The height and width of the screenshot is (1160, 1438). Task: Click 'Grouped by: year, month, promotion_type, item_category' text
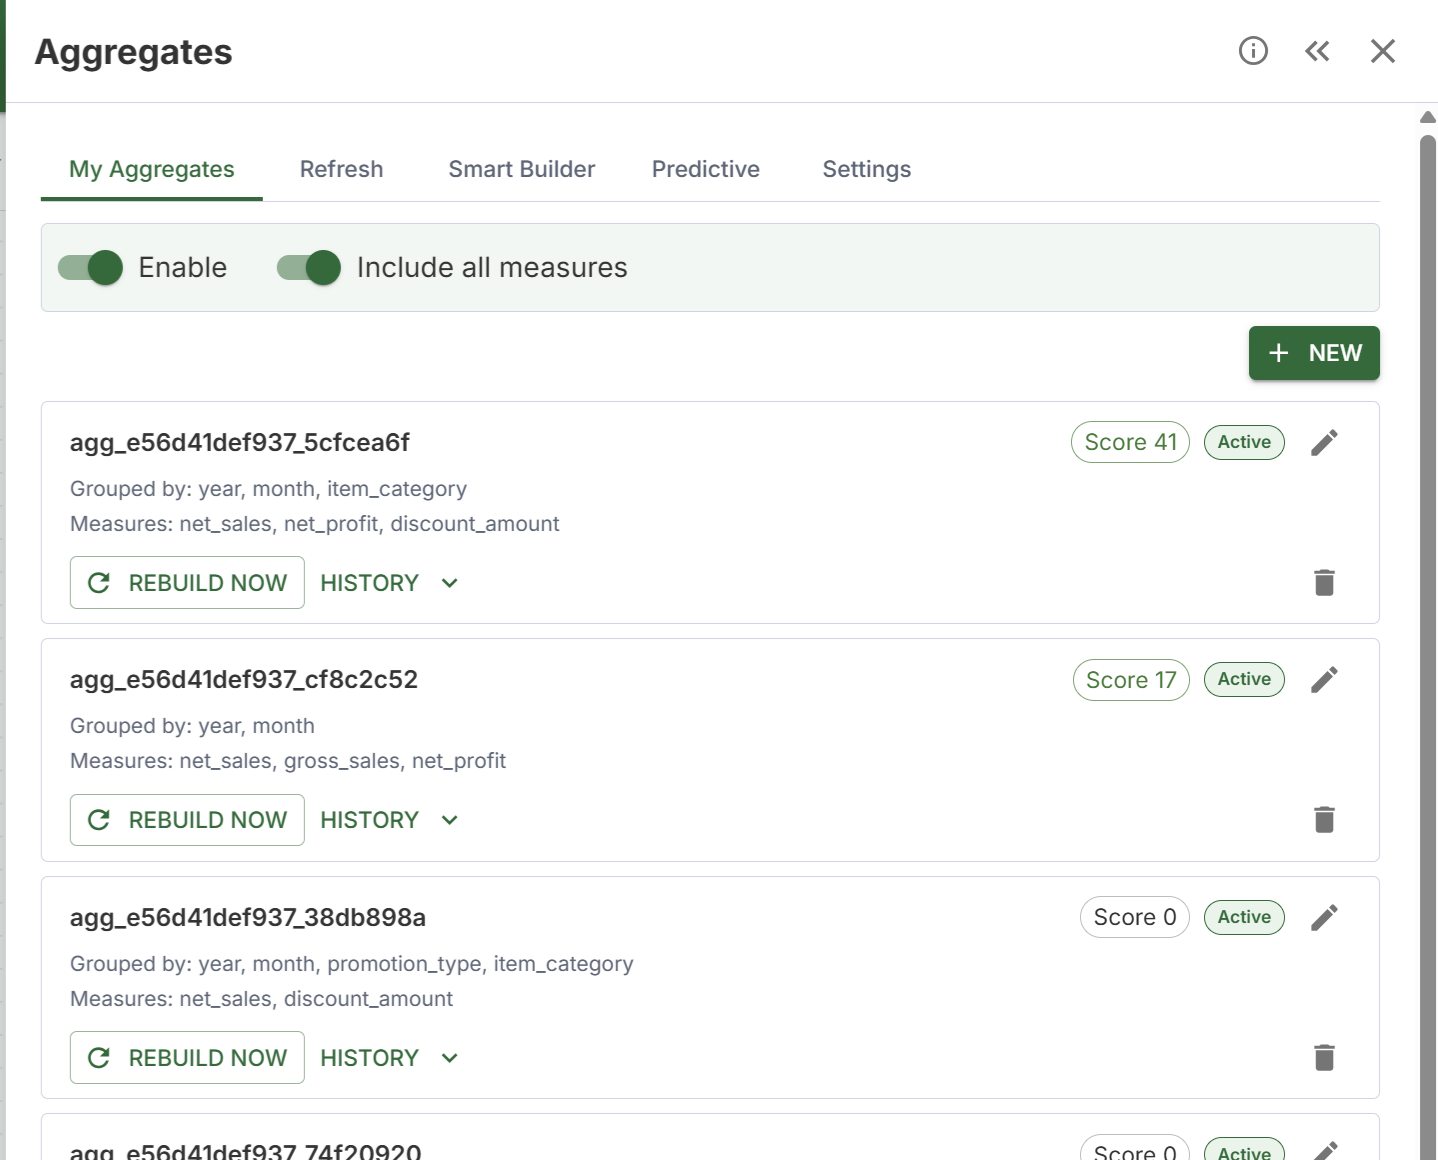[352, 964]
